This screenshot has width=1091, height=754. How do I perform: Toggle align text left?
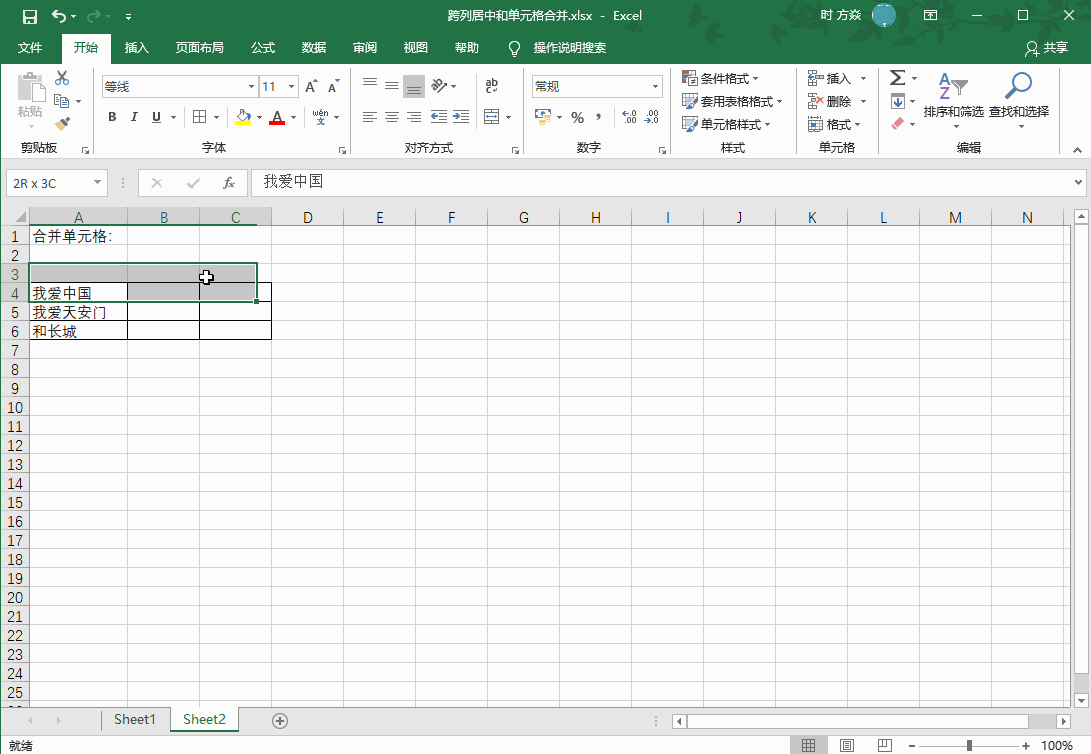pyautogui.click(x=370, y=117)
